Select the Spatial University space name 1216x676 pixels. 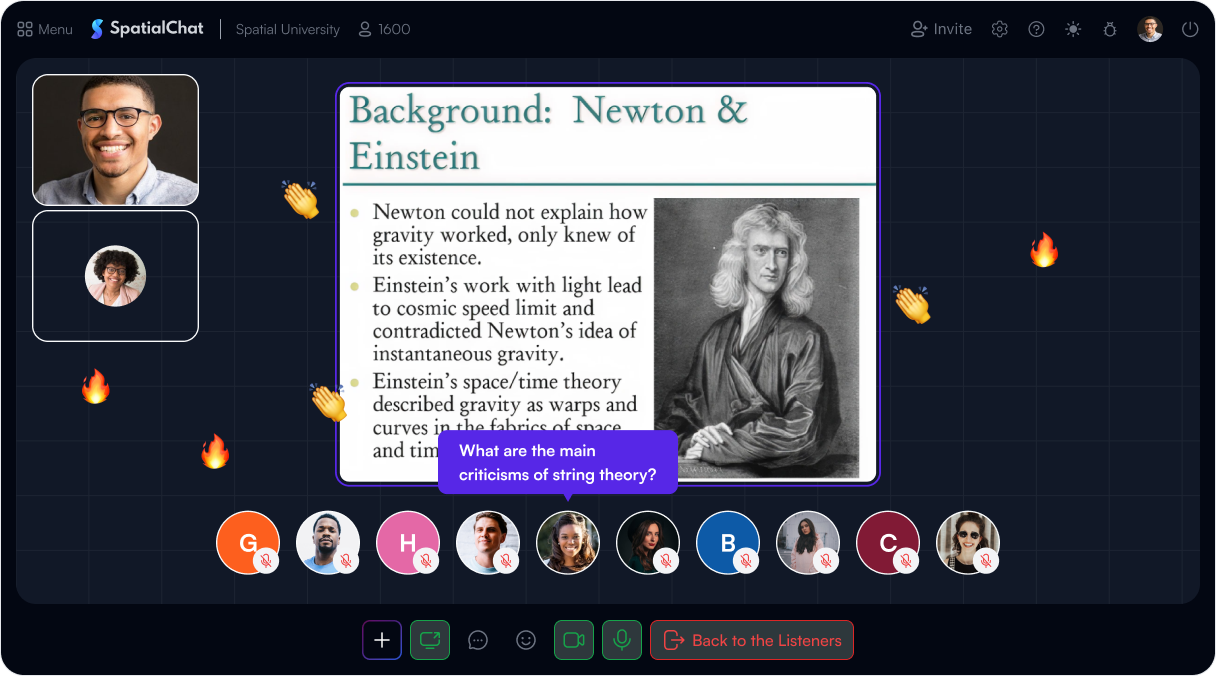[287, 29]
